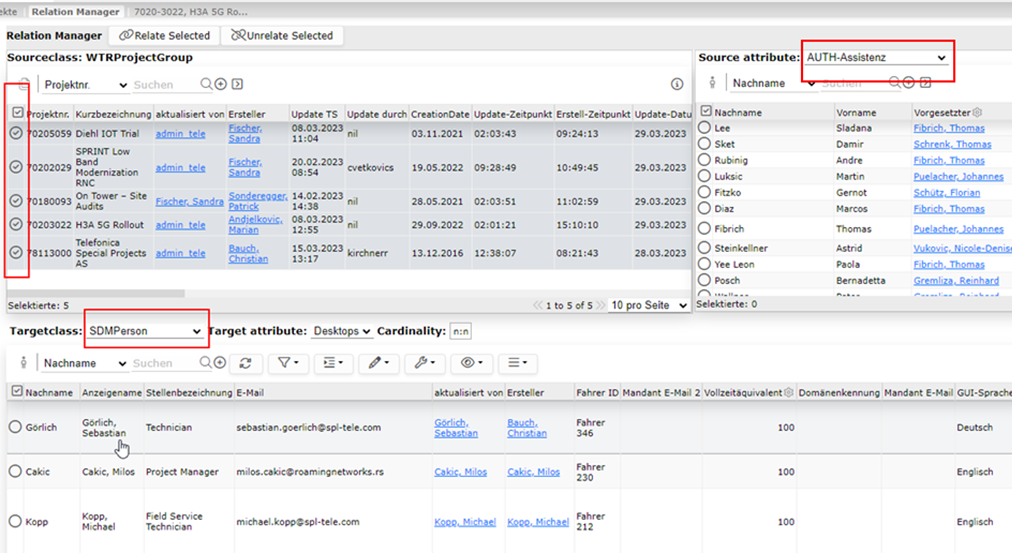Select the radio button for Steinkellner

tap(704, 248)
